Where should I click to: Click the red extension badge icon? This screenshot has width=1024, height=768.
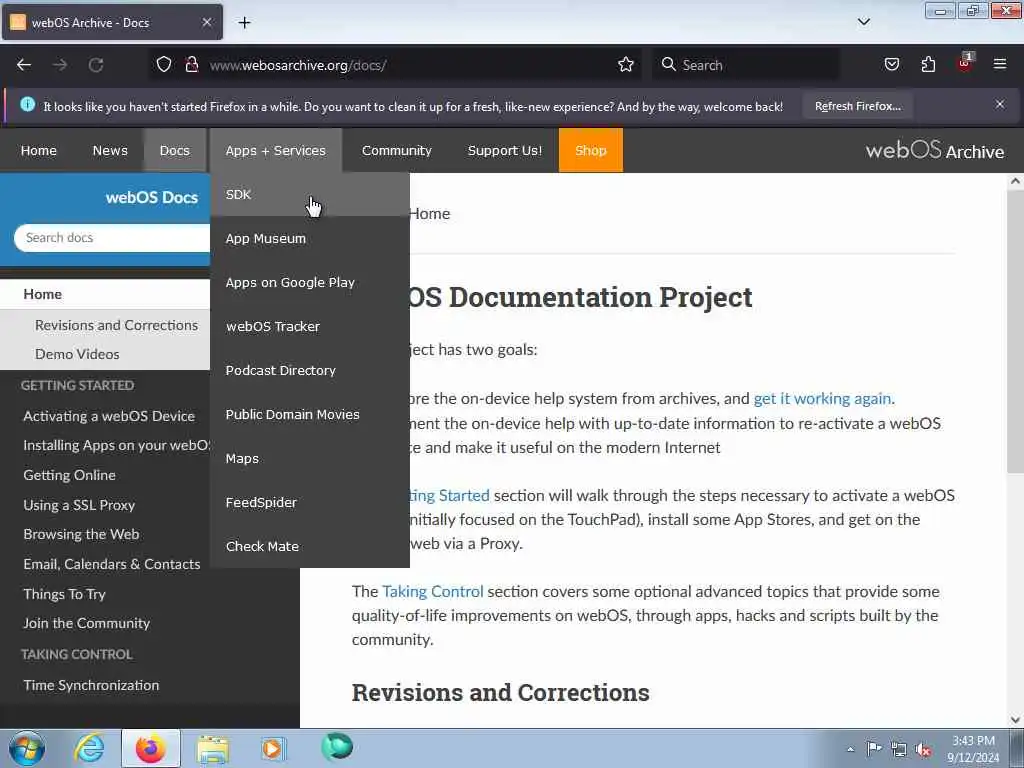[965, 63]
